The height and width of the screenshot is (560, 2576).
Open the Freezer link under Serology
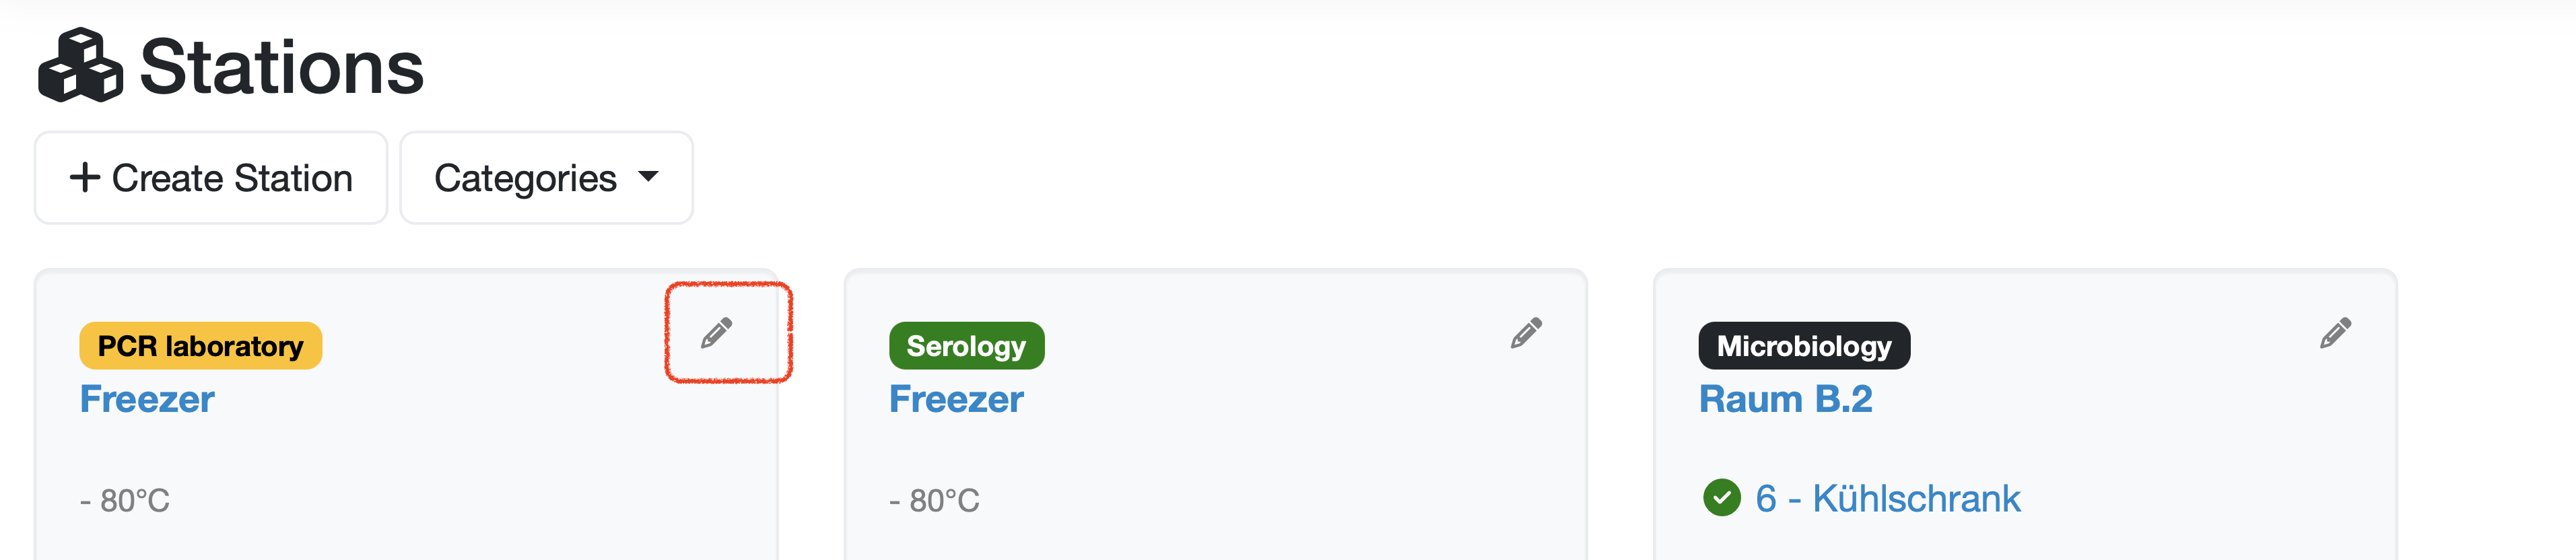click(x=956, y=399)
